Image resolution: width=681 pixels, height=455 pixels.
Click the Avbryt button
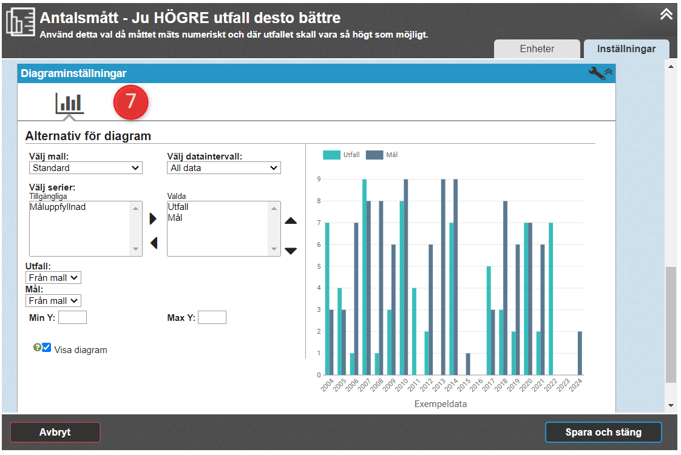click(55, 432)
